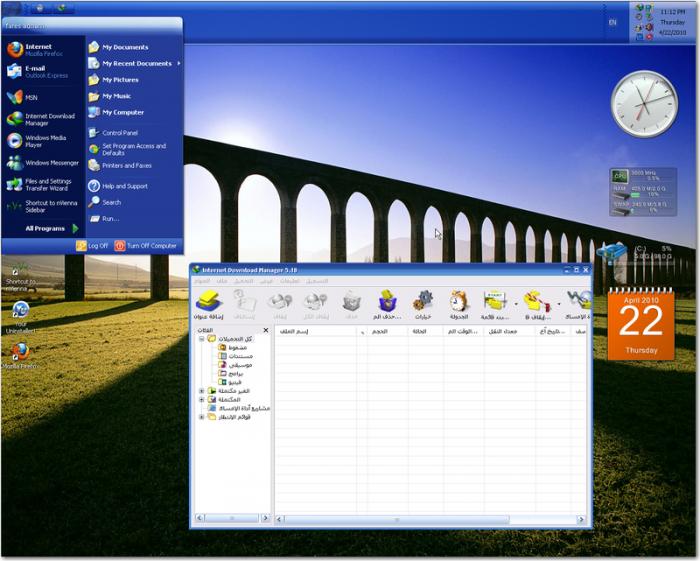This screenshot has width=700, height=561.
Task: Open the Help (تعليمات) menu in IDM
Action: pos(289,281)
